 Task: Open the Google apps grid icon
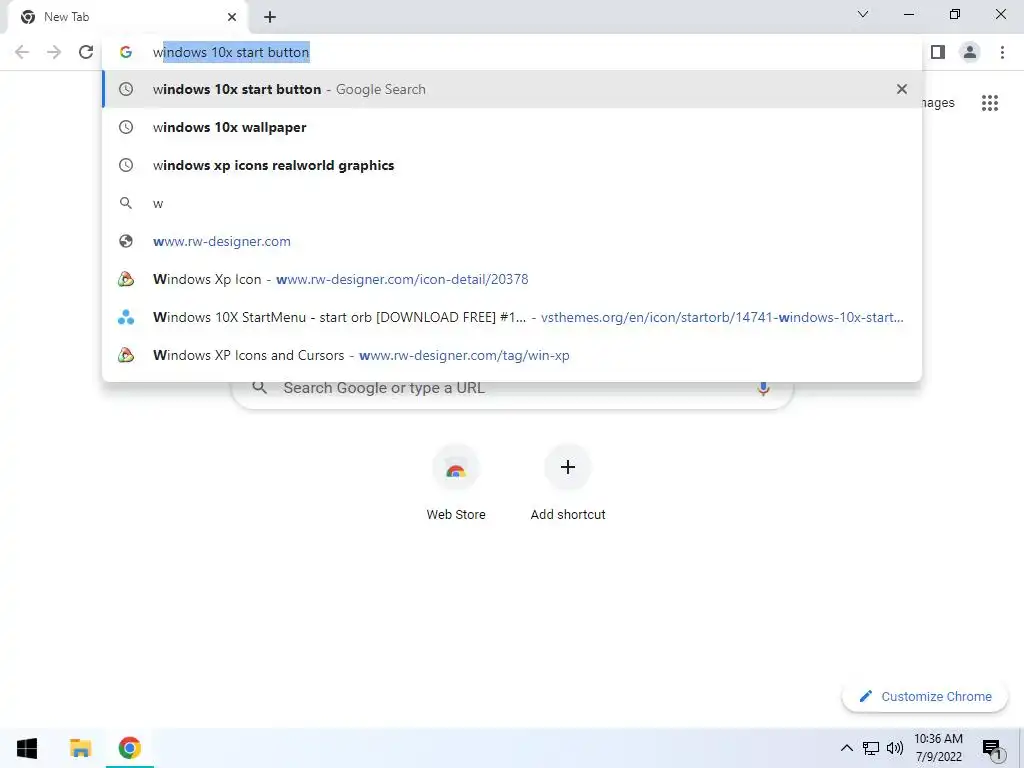pyautogui.click(x=990, y=103)
